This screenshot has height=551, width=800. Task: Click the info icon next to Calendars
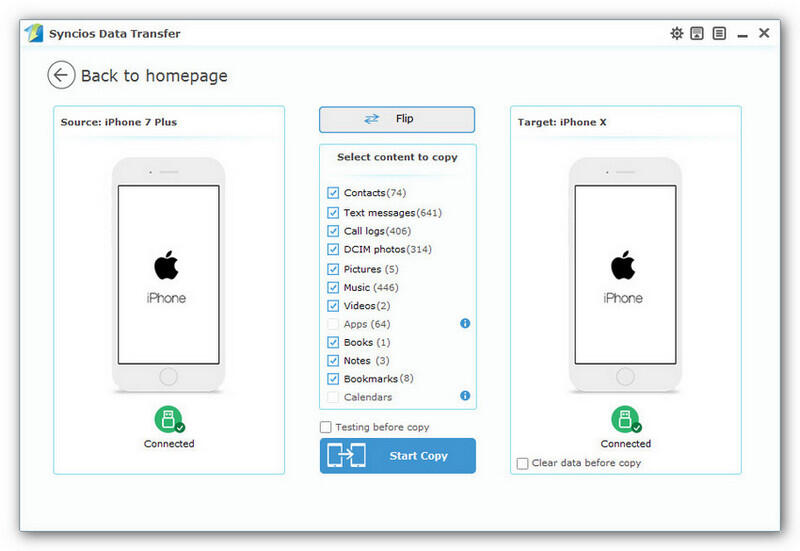465,396
